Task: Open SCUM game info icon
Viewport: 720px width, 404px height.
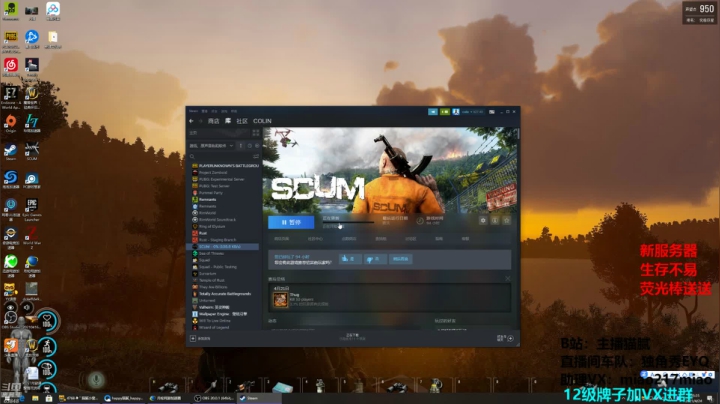Action: pyautogui.click(x=495, y=221)
